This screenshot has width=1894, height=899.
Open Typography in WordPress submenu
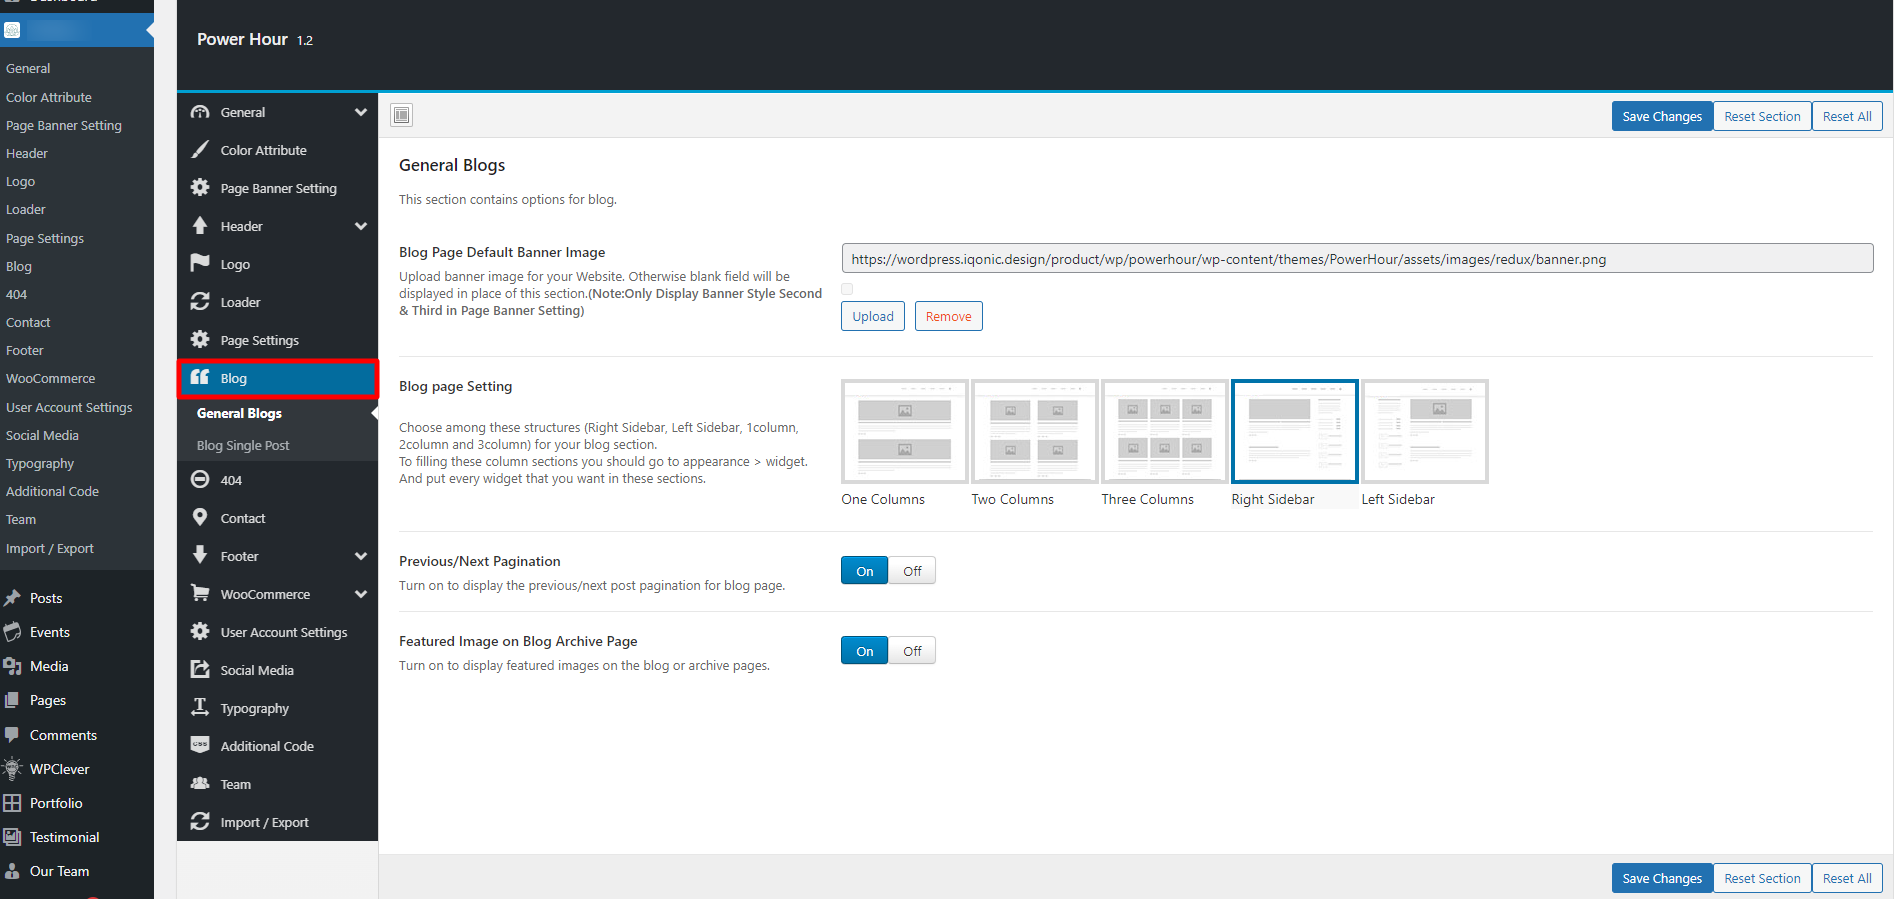(x=40, y=463)
